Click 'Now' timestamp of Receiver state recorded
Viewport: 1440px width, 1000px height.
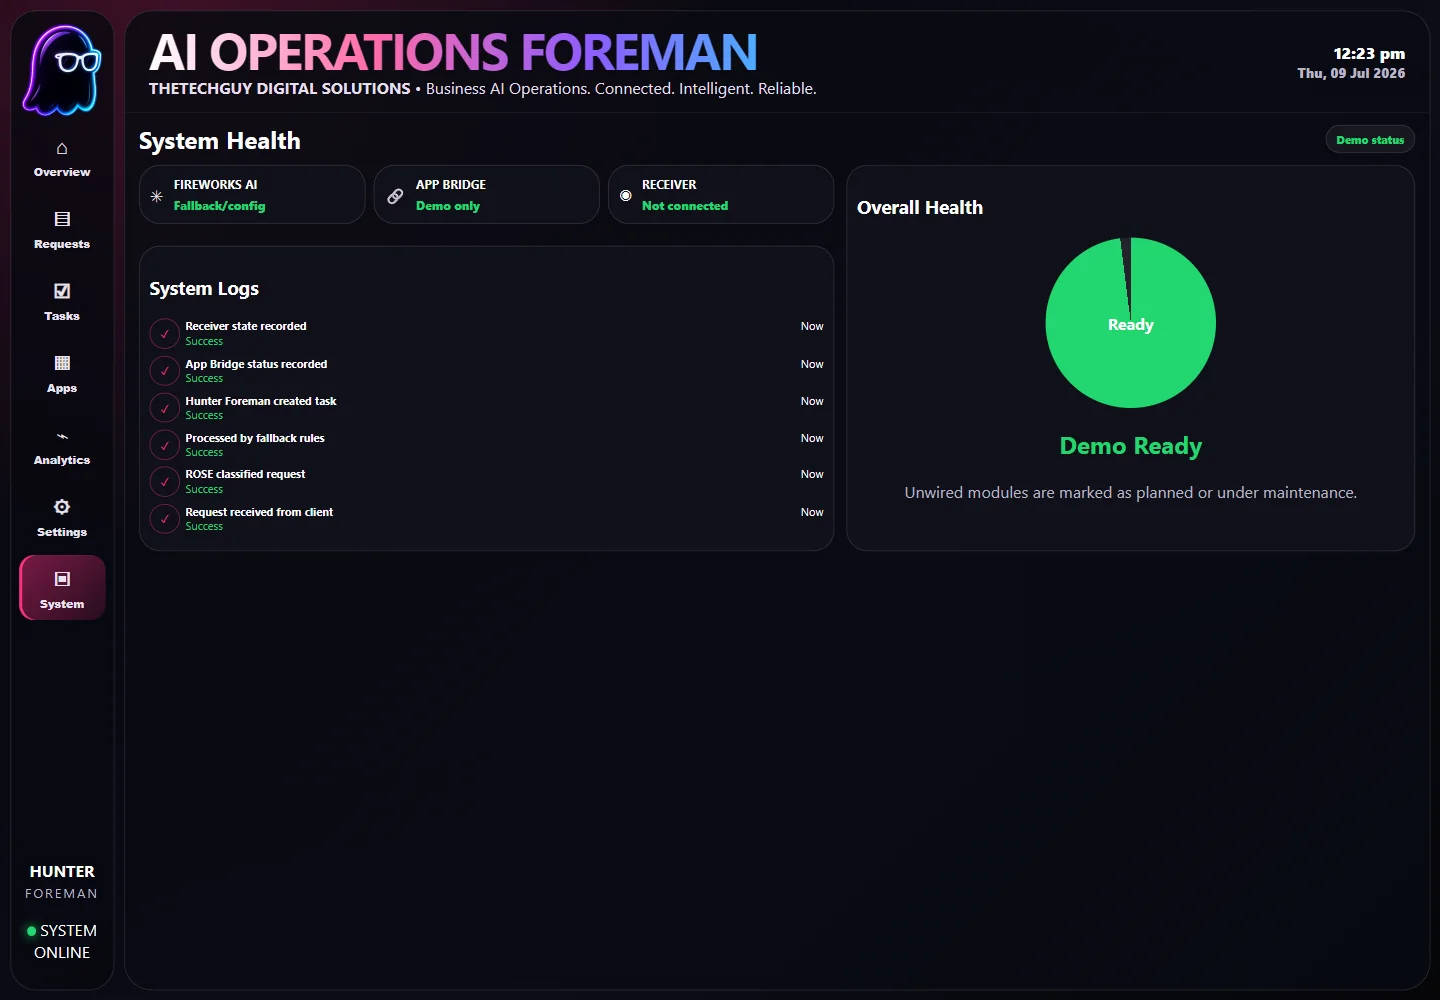812,326
